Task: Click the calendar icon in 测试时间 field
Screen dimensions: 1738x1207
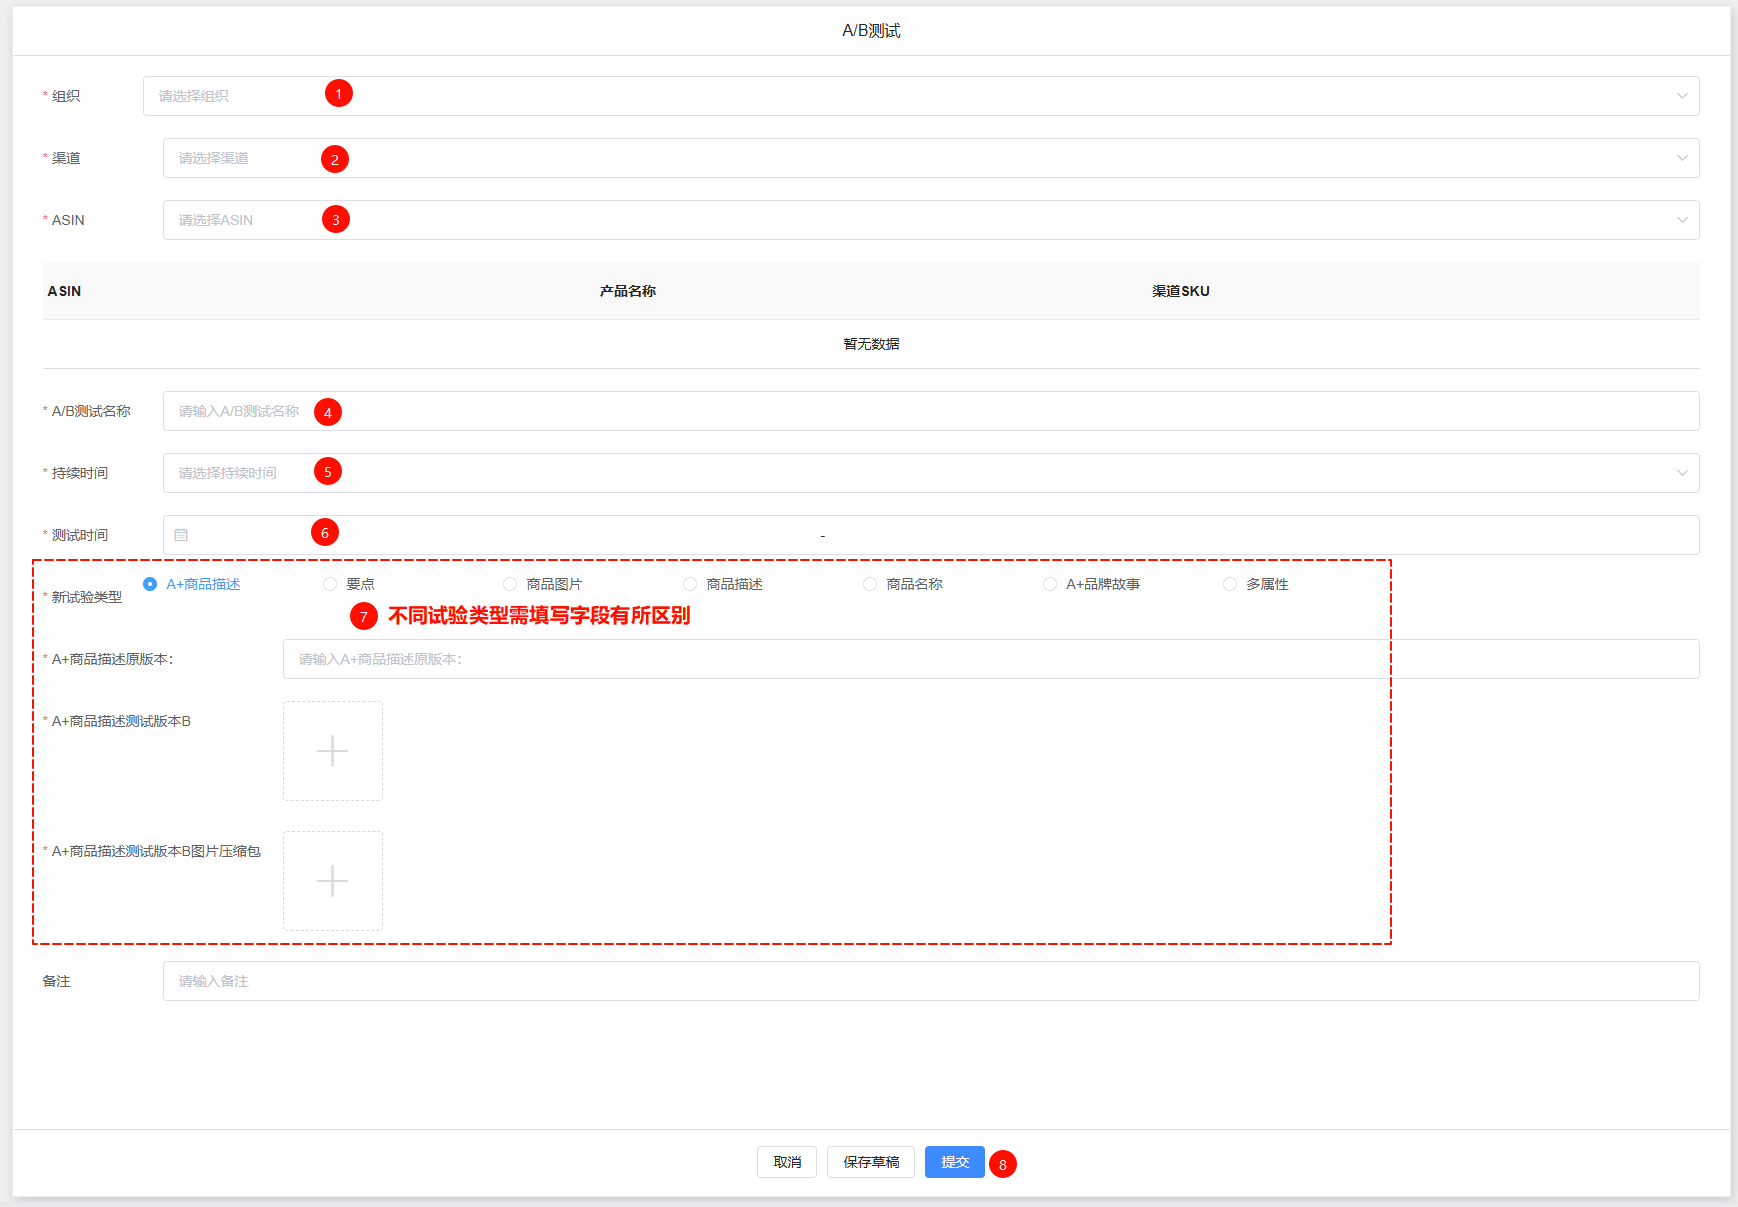Action: click(181, 535)
